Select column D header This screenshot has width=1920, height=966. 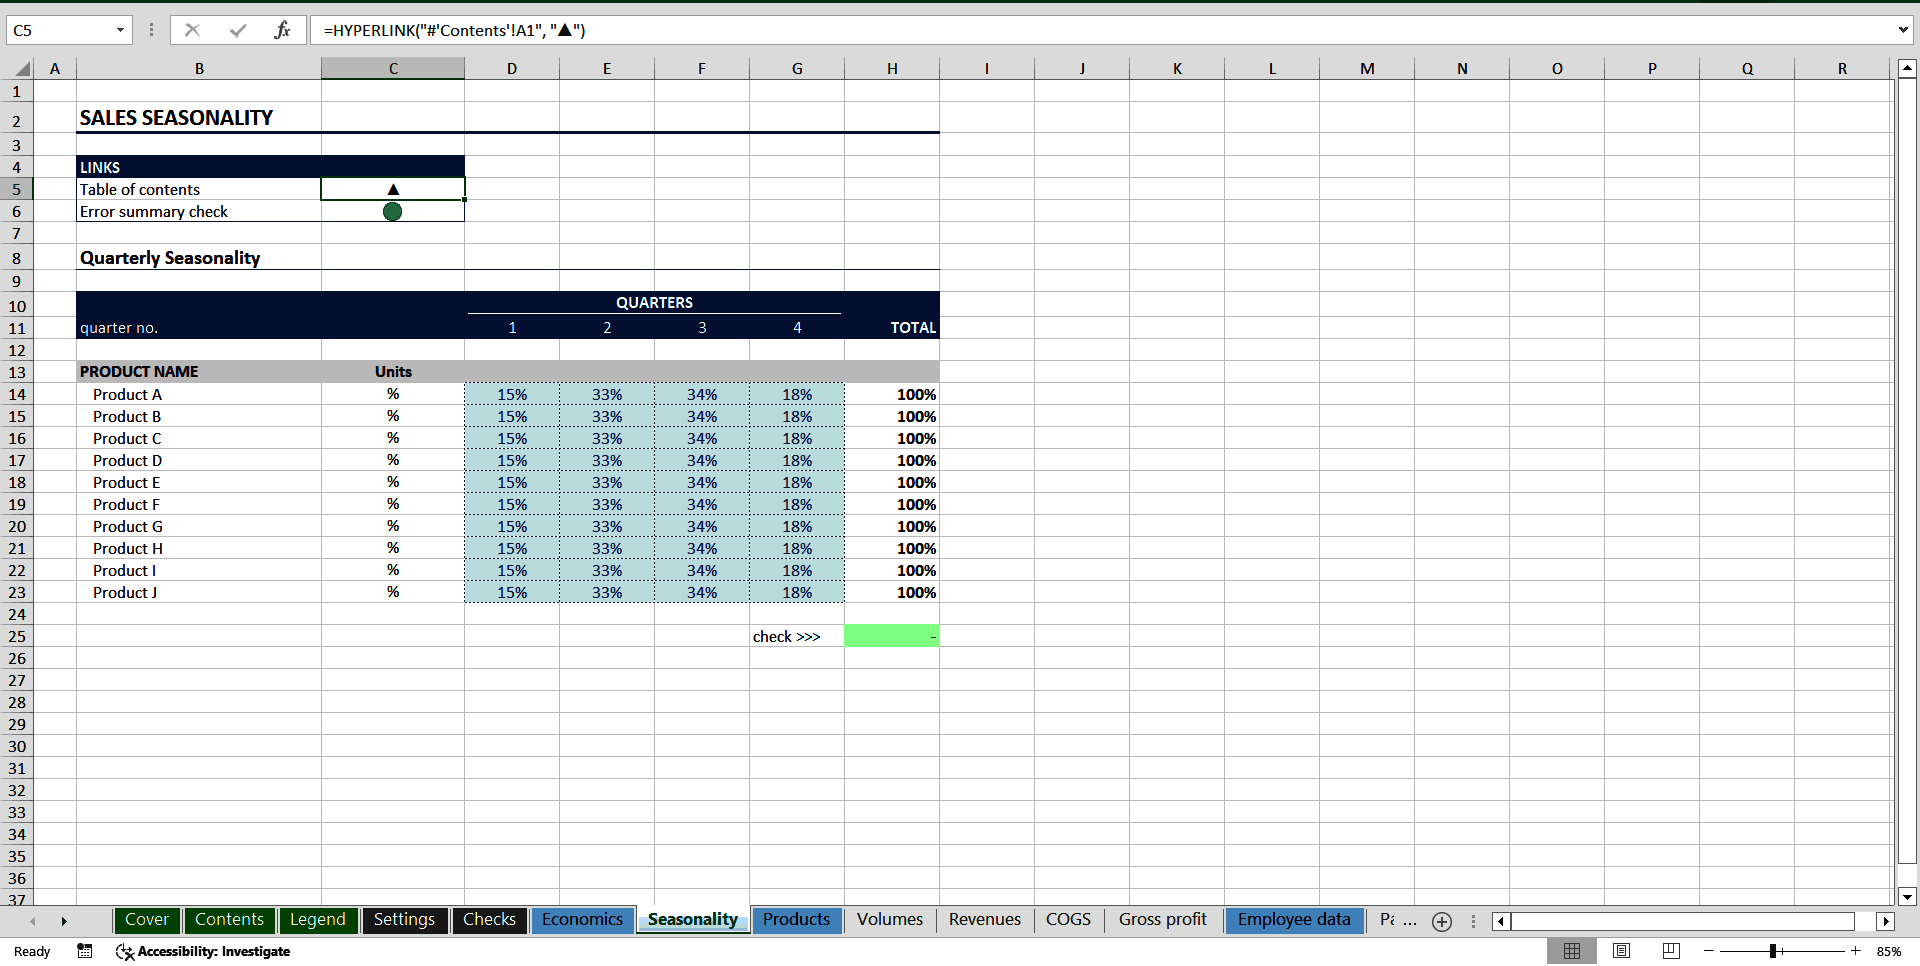512,69
